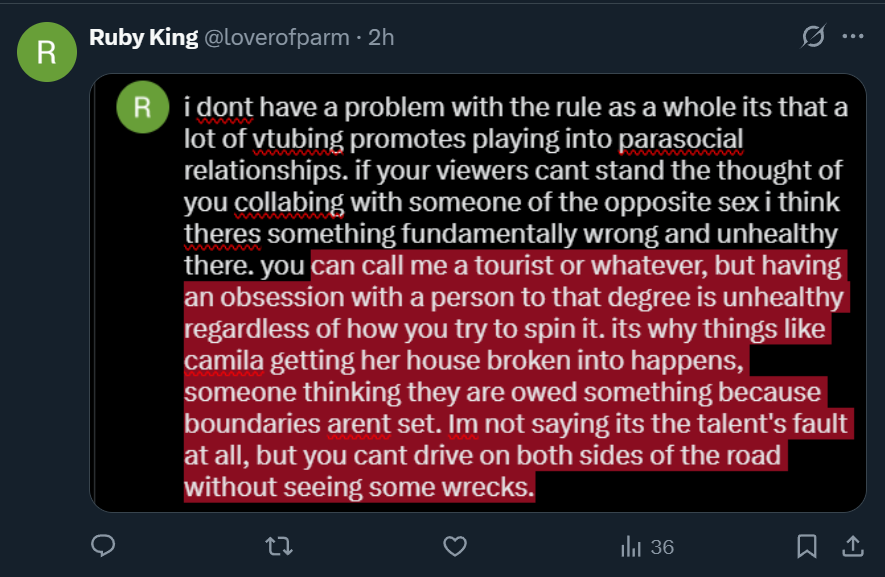Click the view count number 36
The image size is (885, 577).
(662, 547)
